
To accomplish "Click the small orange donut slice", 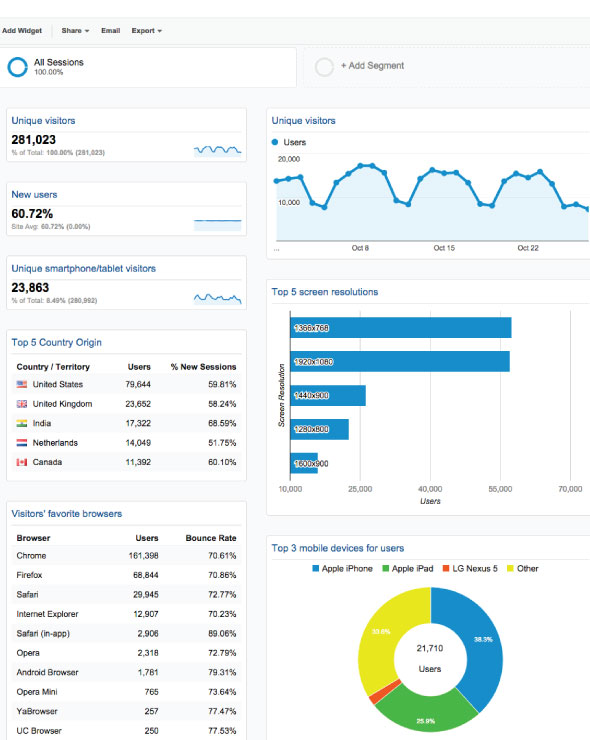I will [385, 692].
